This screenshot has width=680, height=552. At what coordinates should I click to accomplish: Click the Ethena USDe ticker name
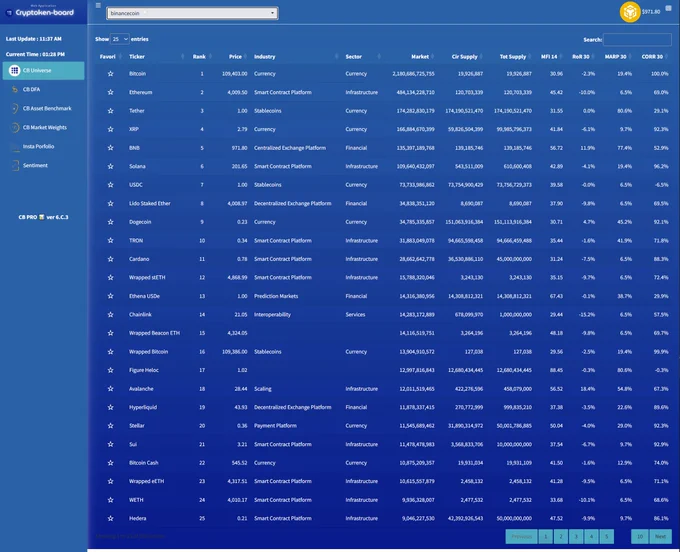[144, 296]
